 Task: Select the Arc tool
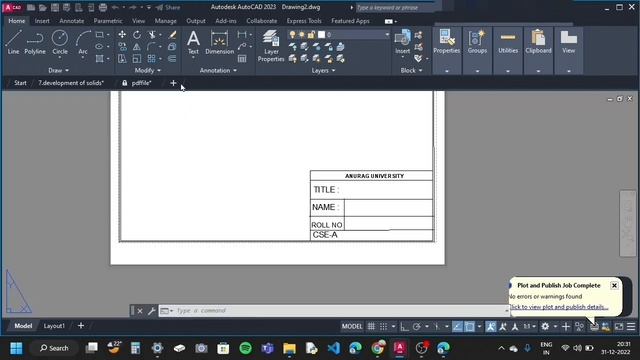(x=83, y=42)
